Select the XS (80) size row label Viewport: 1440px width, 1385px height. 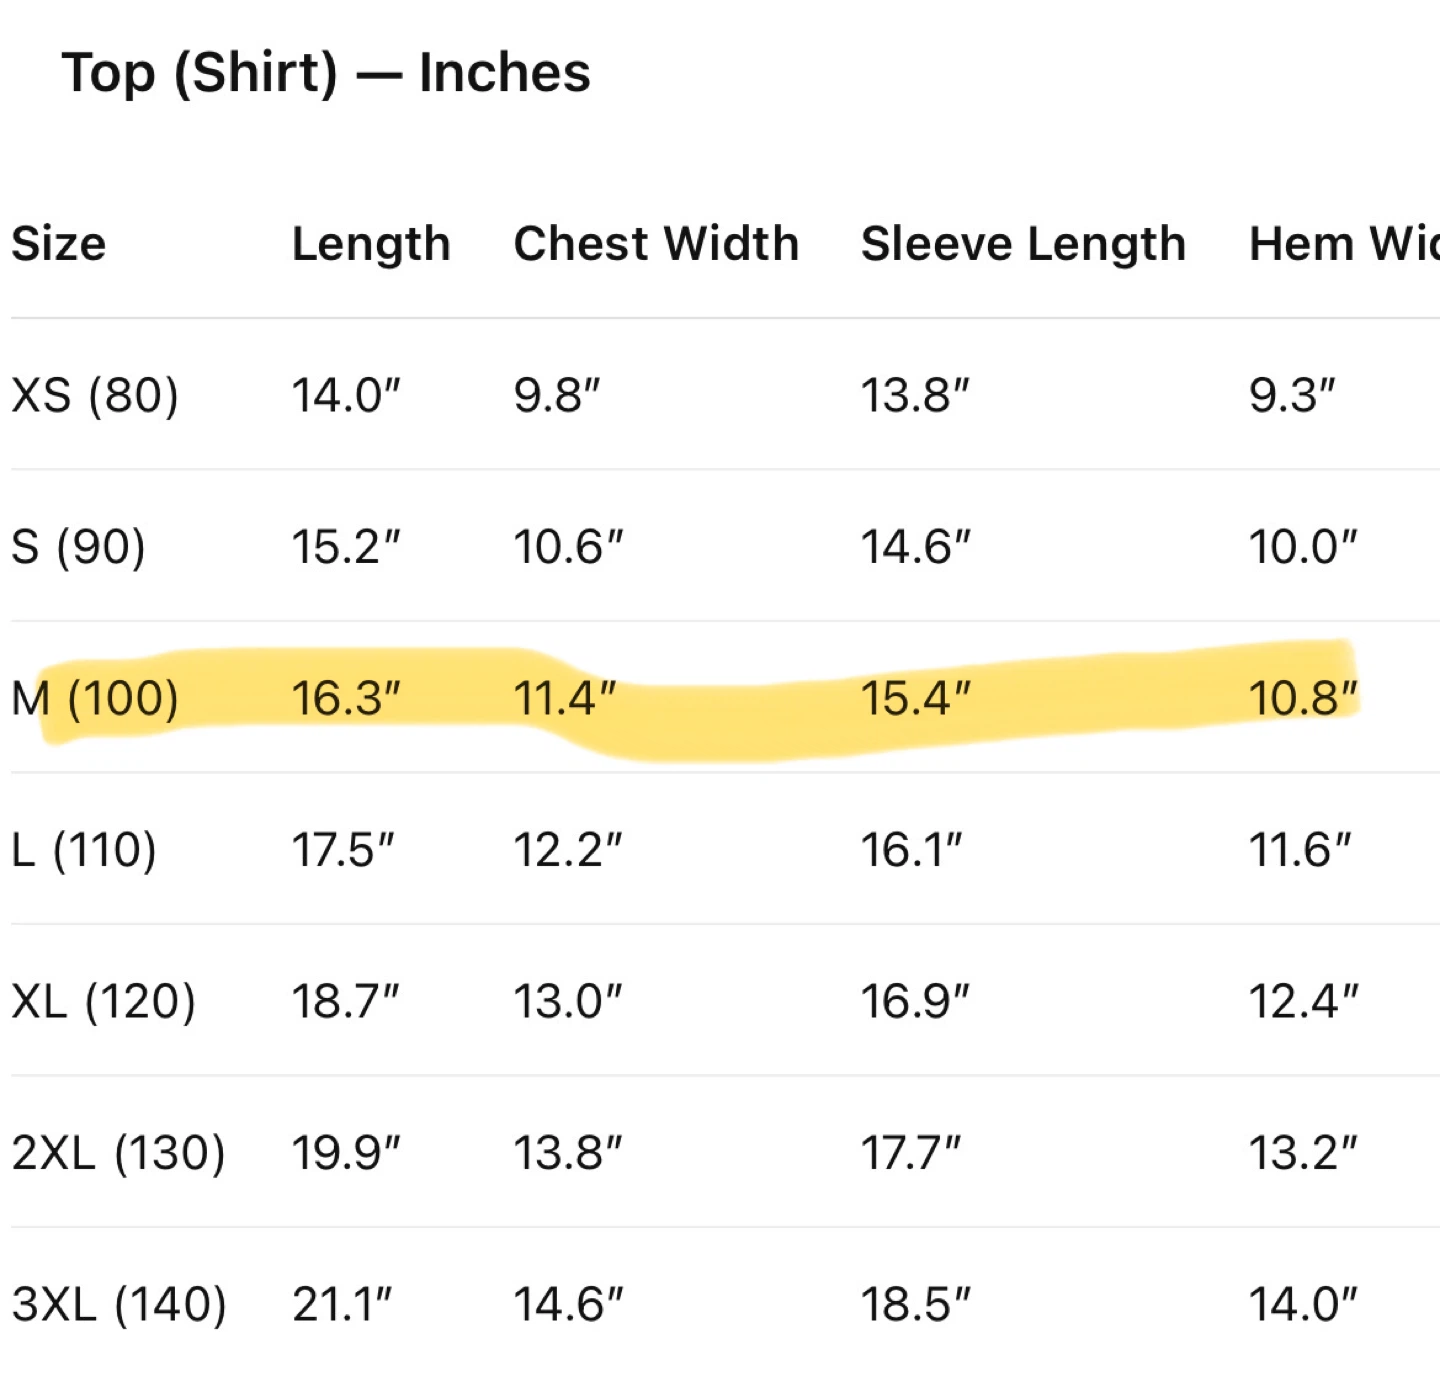pos(95,395)
